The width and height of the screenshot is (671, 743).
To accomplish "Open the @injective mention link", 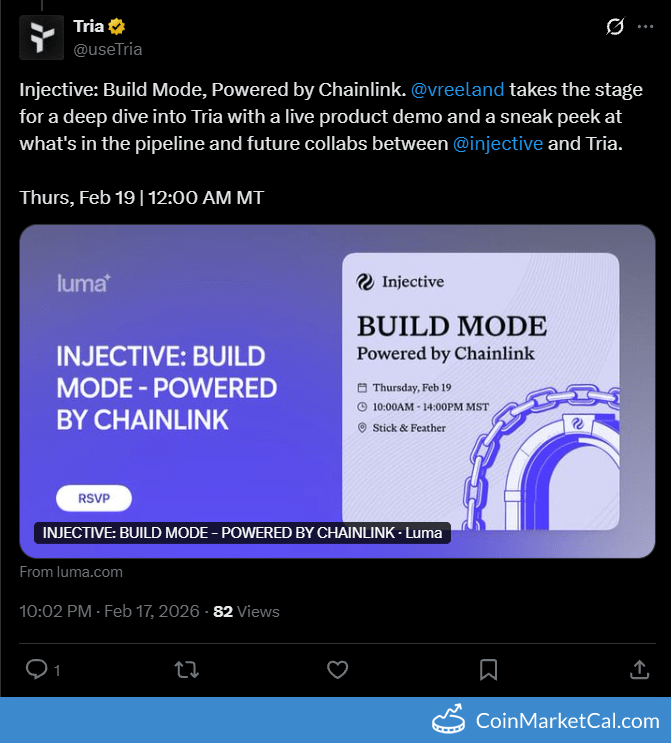I will coord(498,143).
